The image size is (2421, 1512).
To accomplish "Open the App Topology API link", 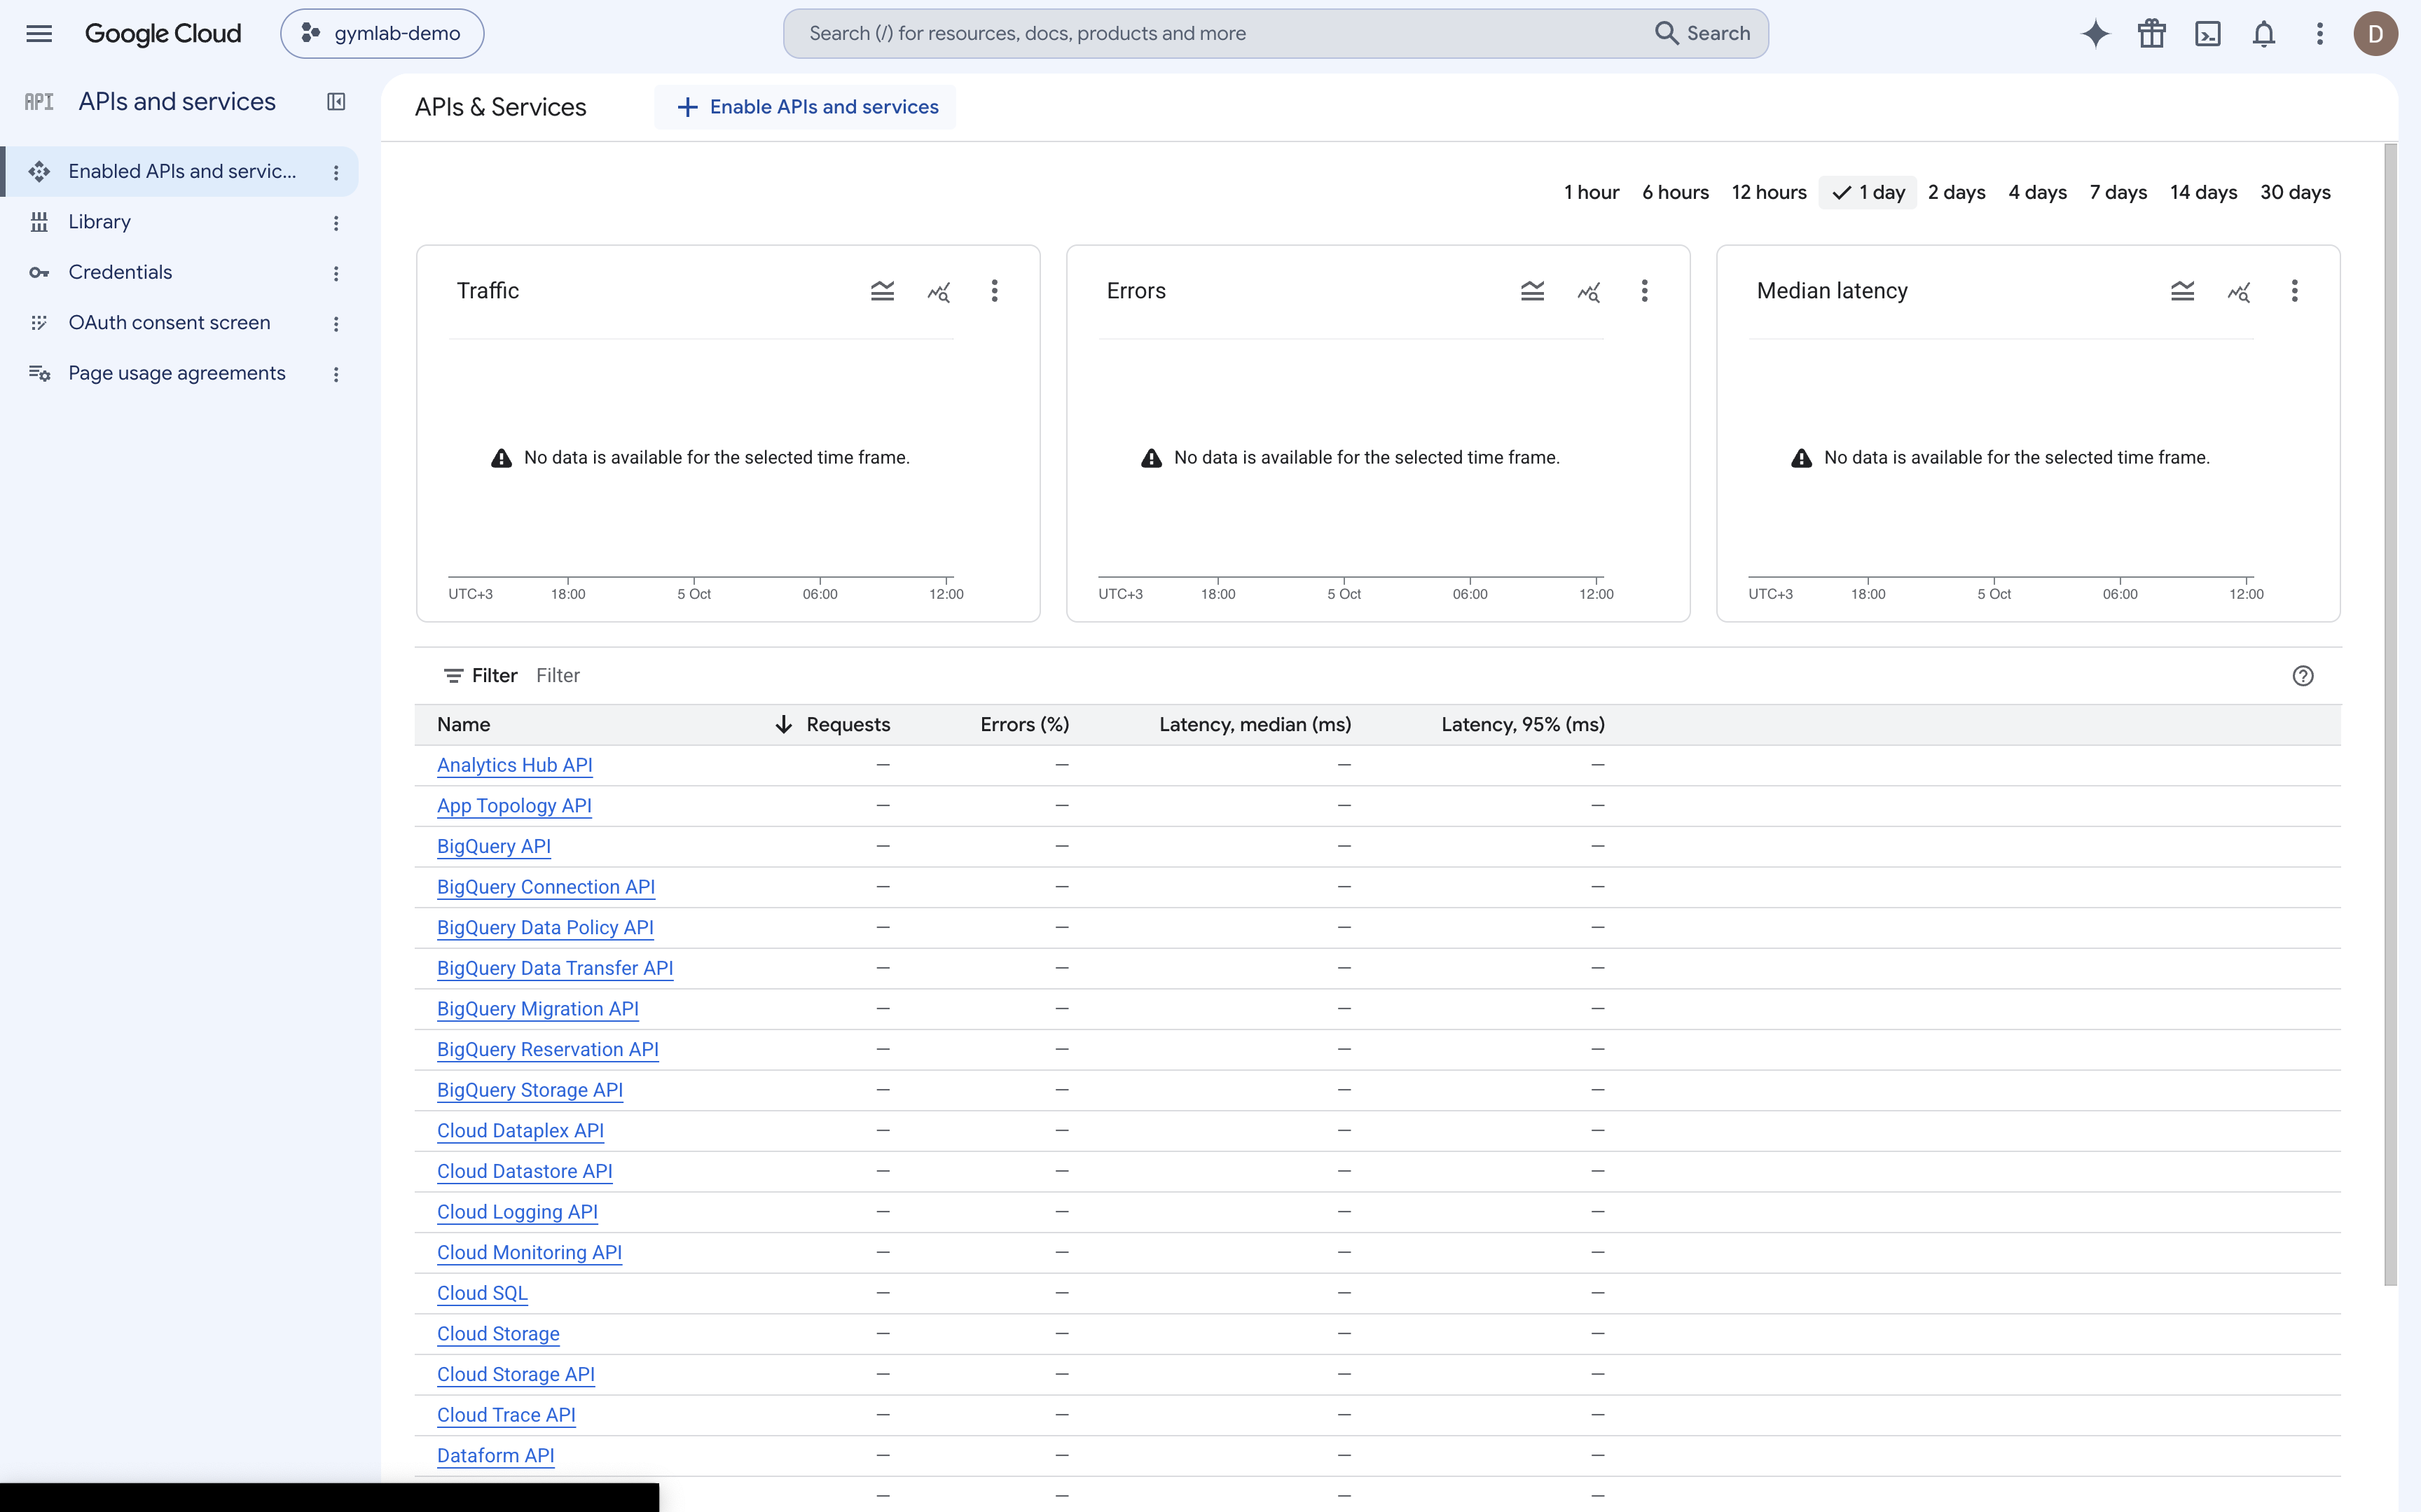I will (514, 806).
